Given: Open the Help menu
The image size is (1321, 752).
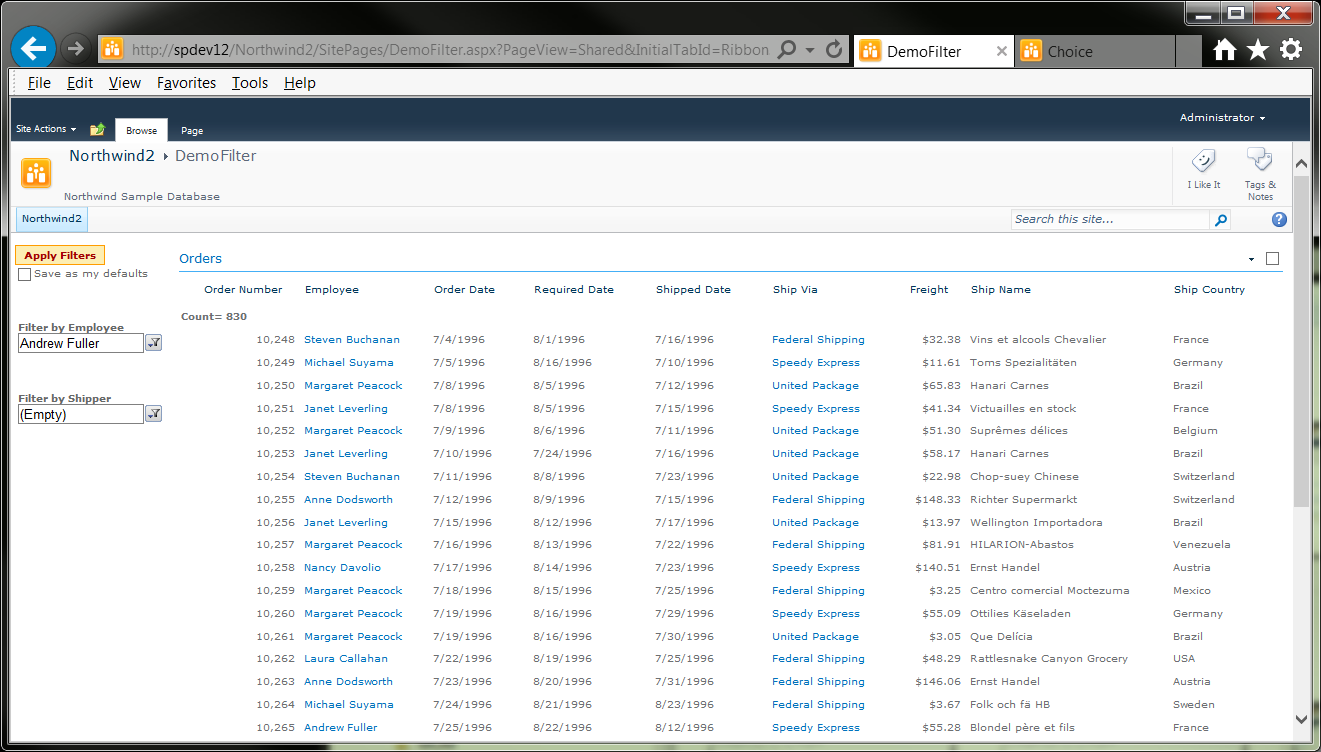Looking at the screenshot, I should 300,83.
